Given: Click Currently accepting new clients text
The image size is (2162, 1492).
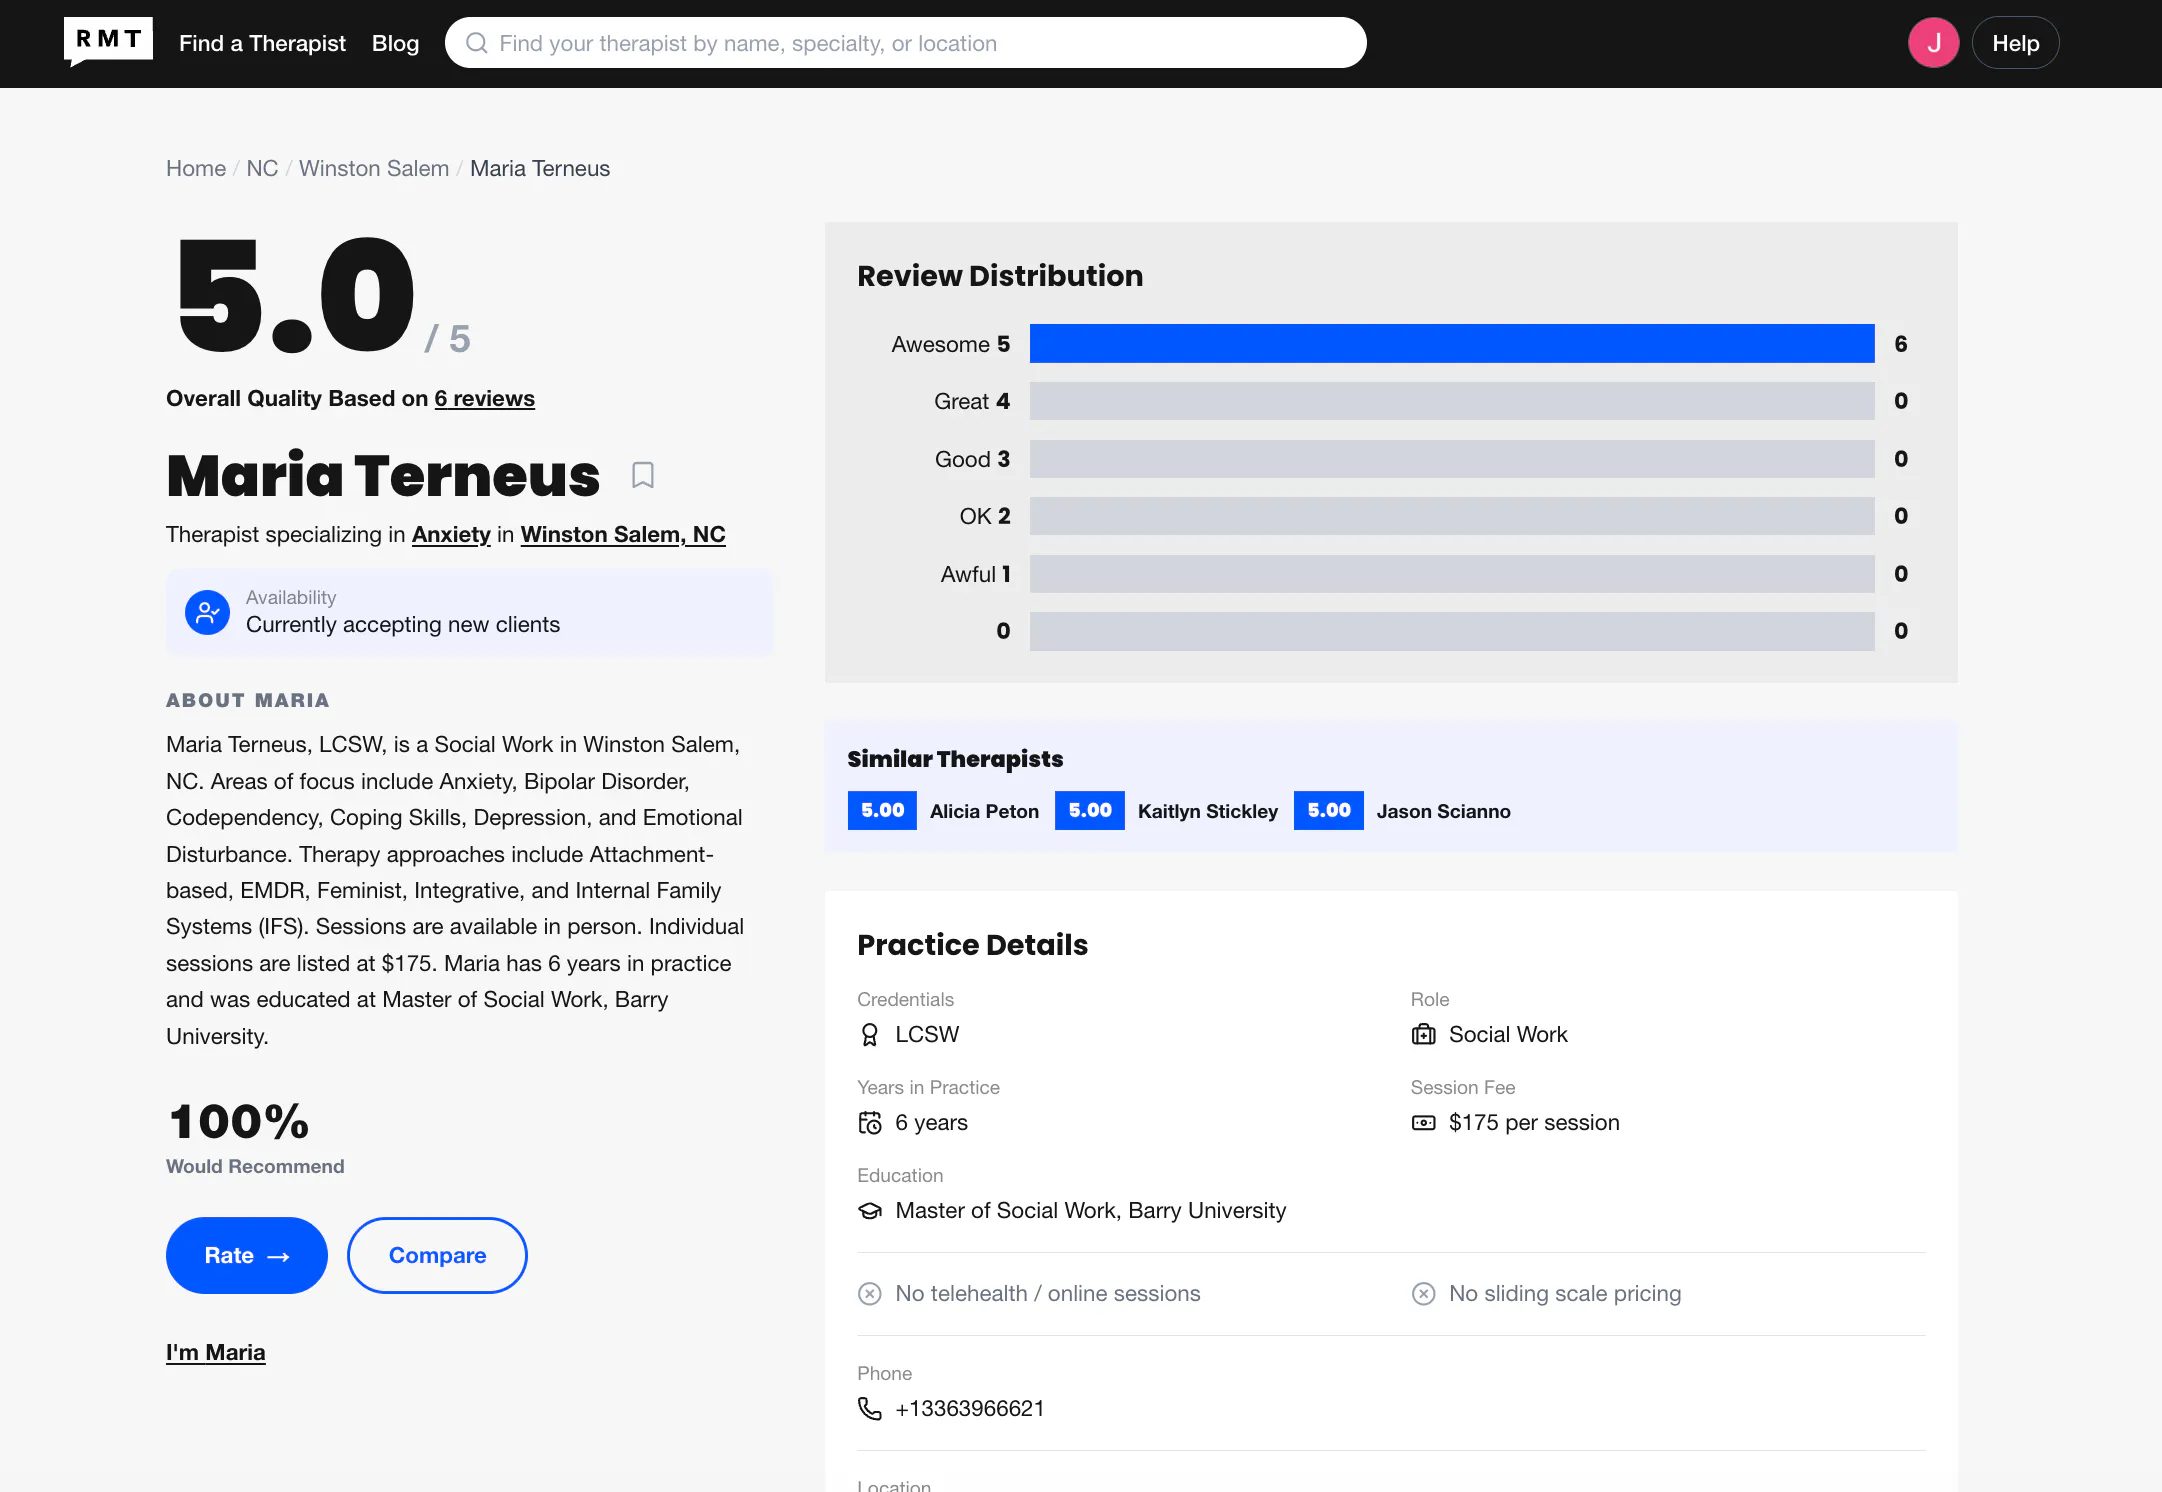Looking at the screenshot, I should coord(403,624).
